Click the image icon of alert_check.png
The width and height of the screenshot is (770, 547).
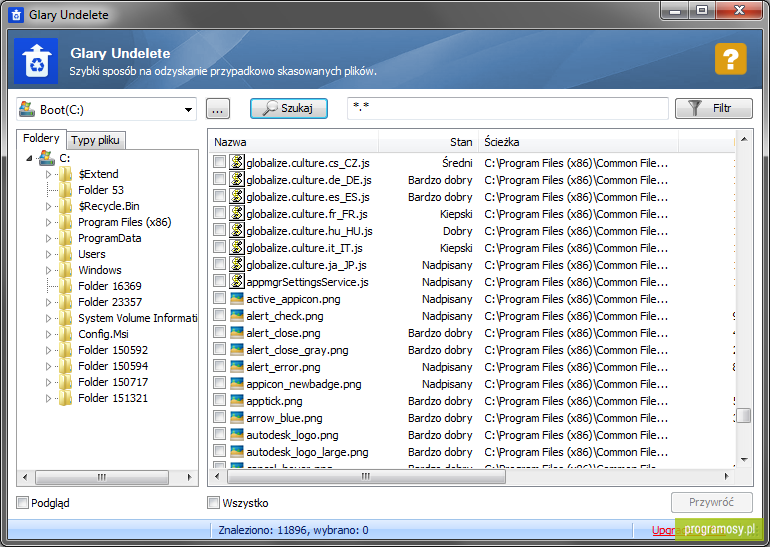[x=237, y=315]
